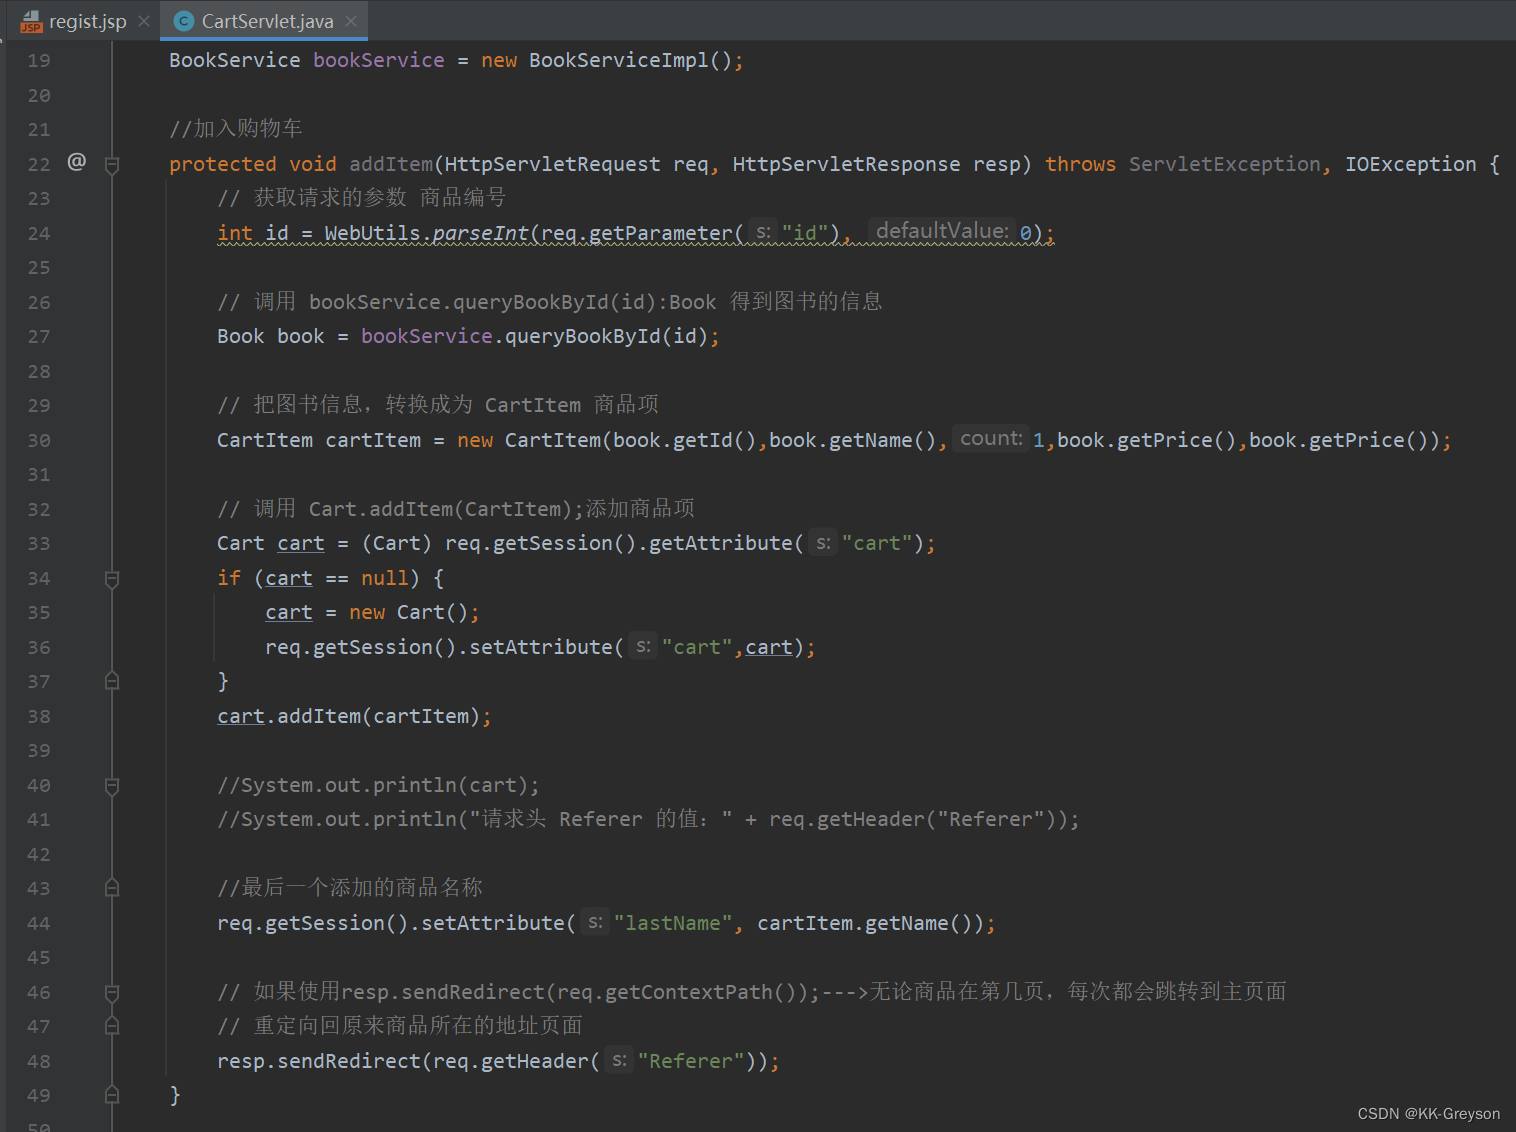Select the CartServlet.java tab

267,21
